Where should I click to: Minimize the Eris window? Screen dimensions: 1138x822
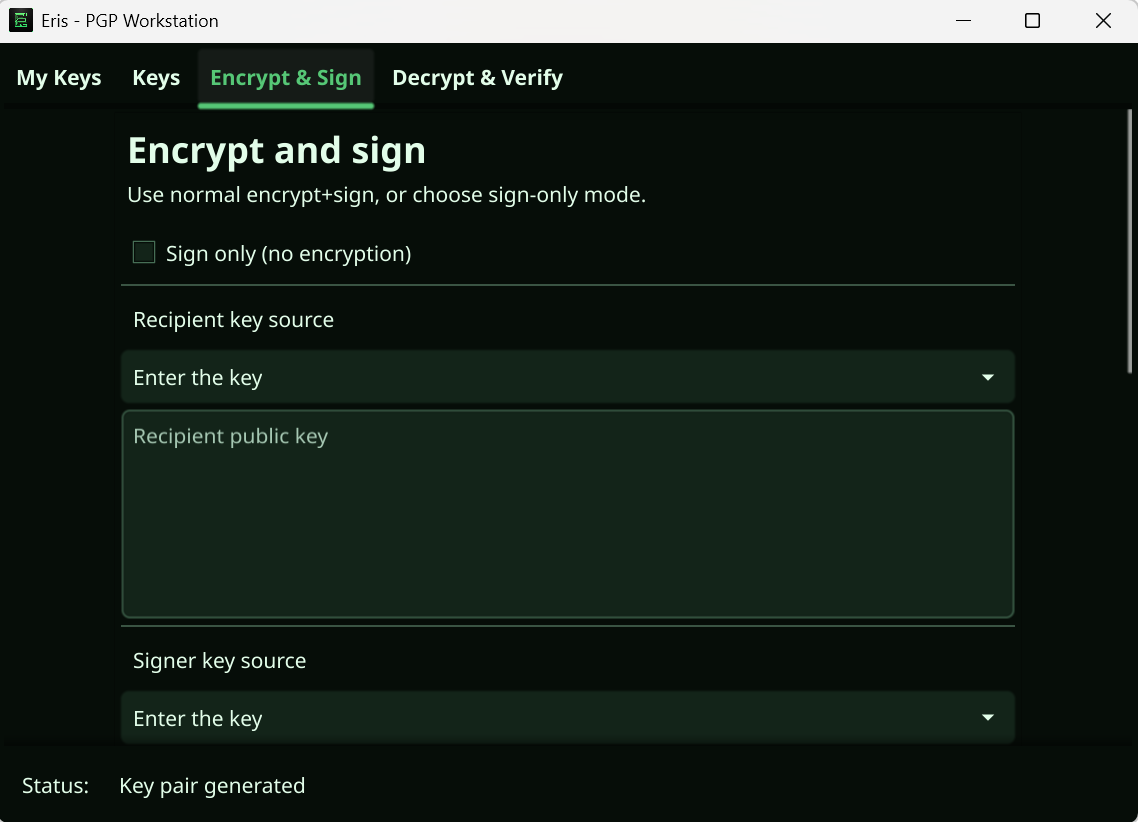click(x=962, y=20)
